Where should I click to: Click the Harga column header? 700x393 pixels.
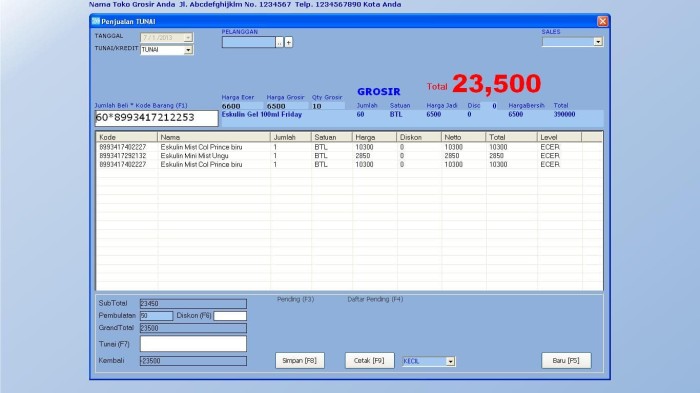[x=375, y=137]
